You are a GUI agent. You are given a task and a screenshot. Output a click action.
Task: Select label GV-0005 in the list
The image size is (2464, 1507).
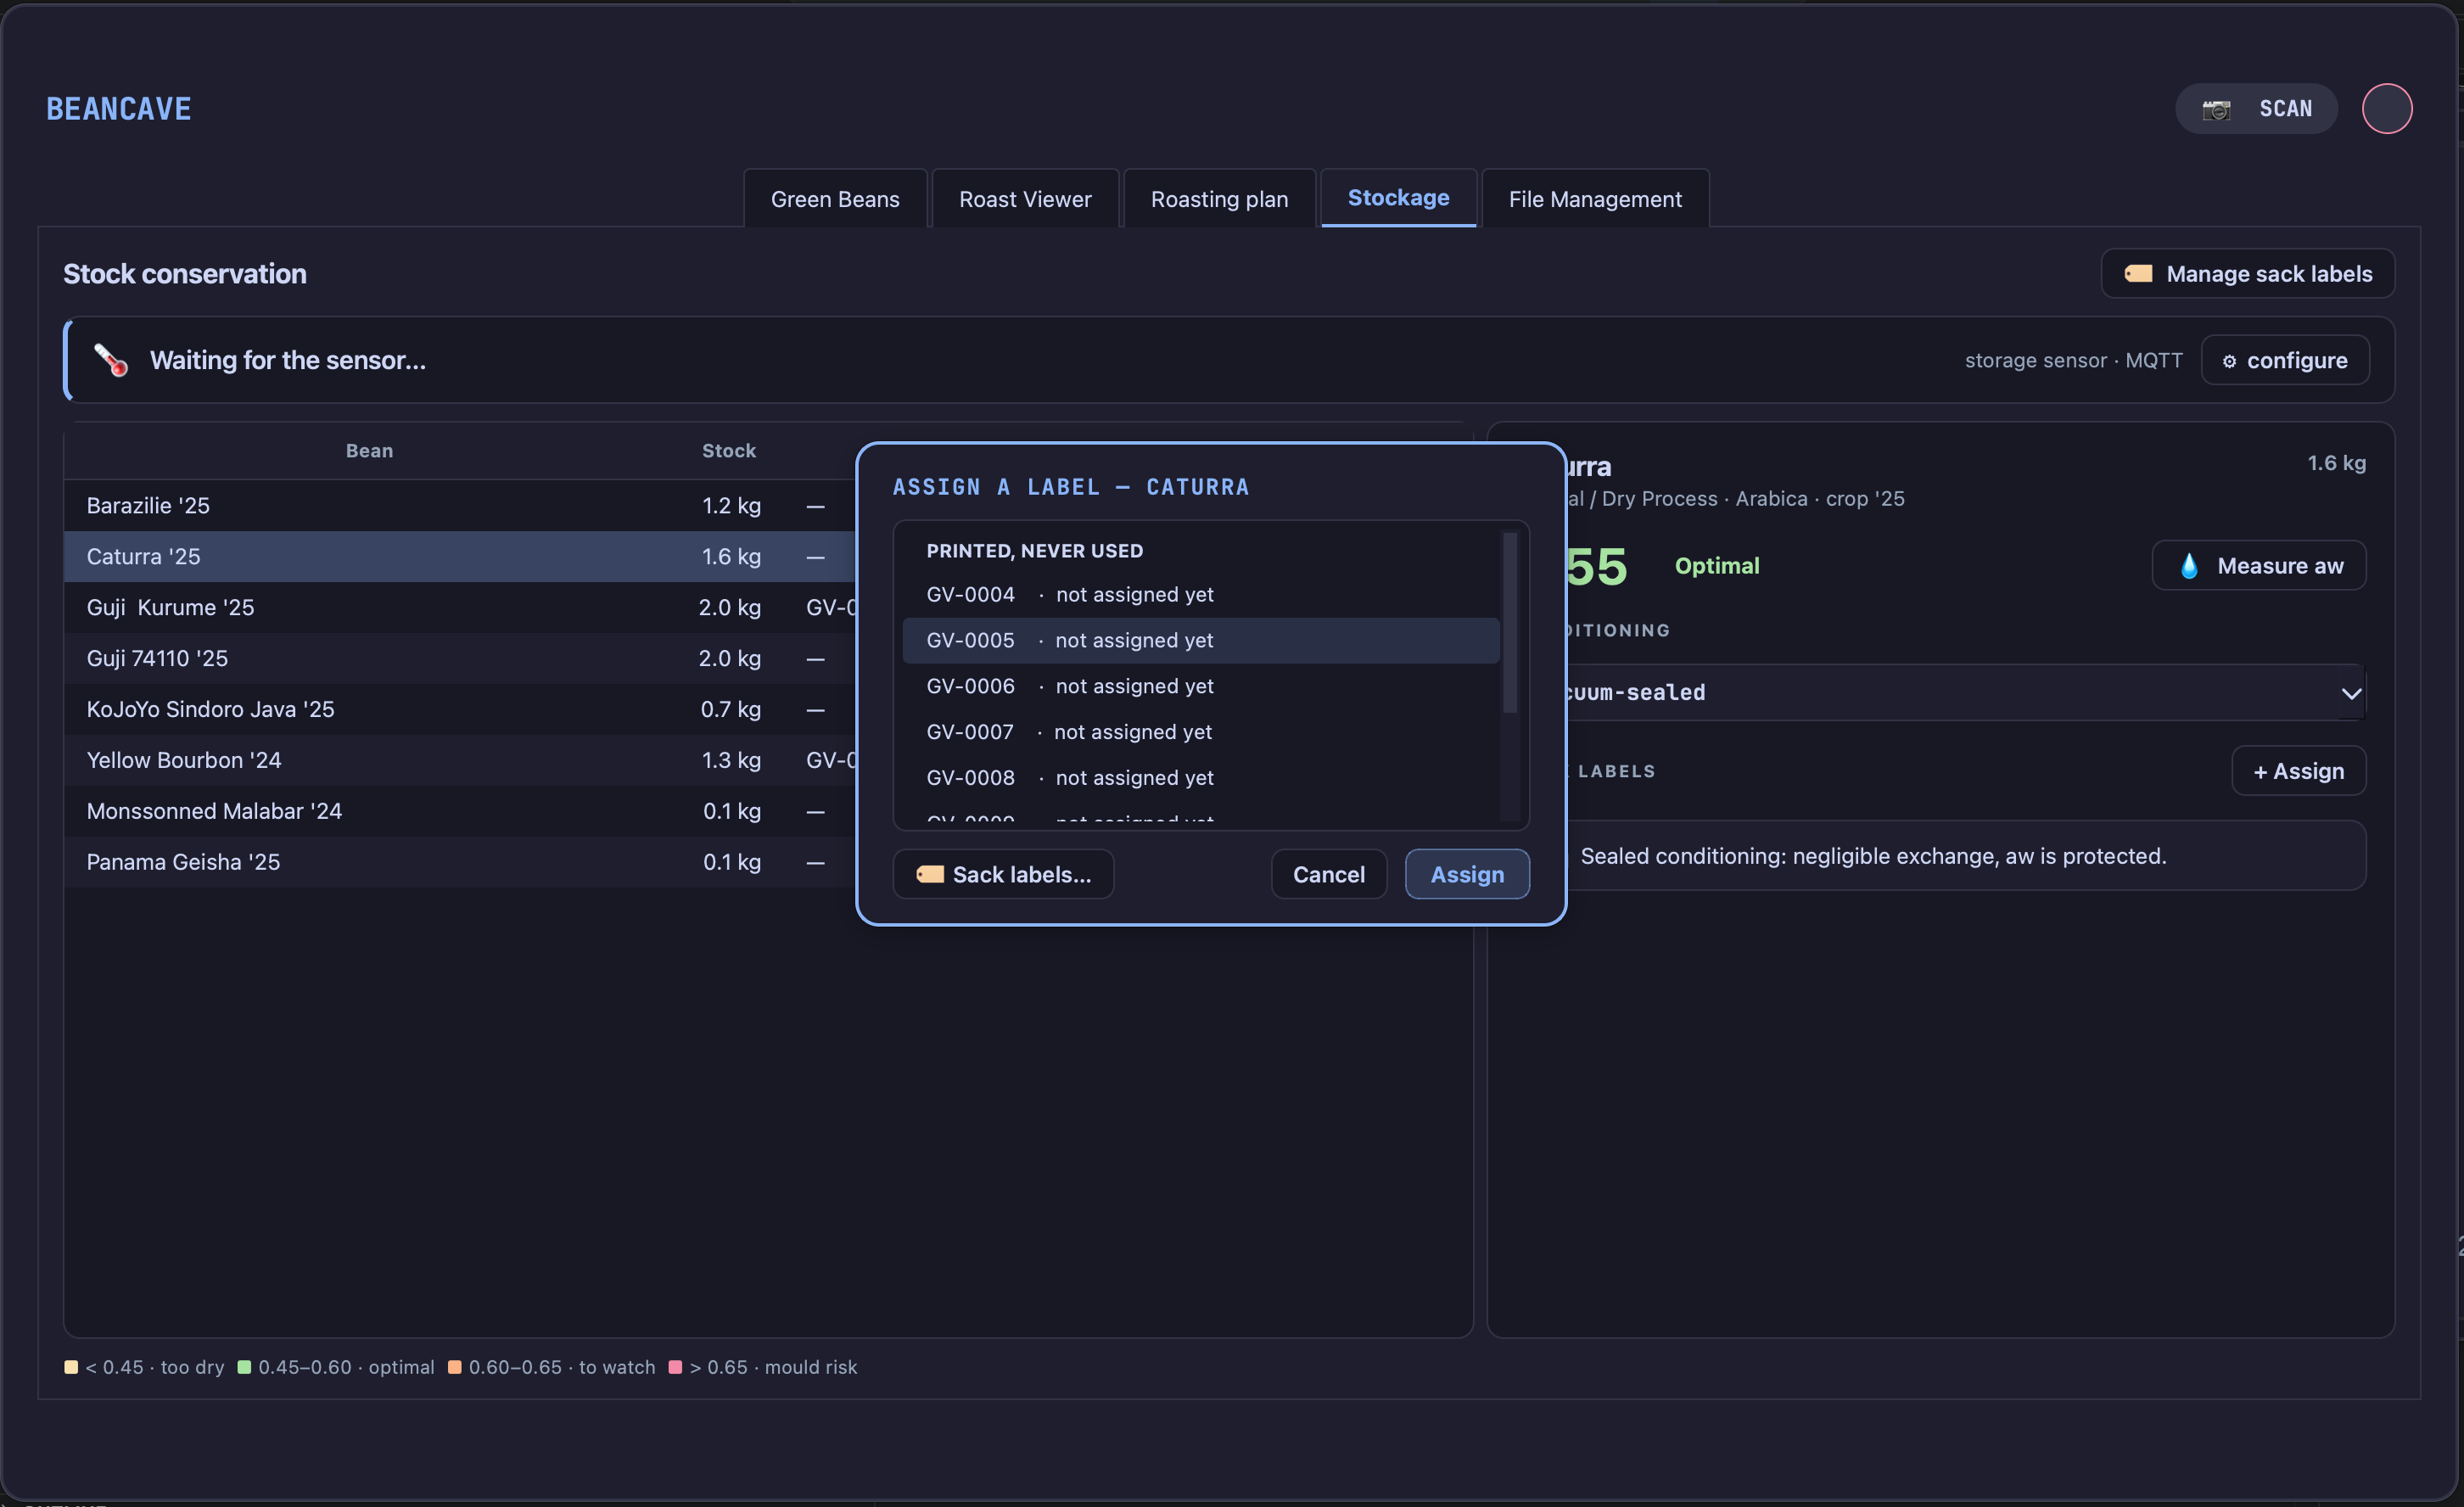coord(1200,640)
